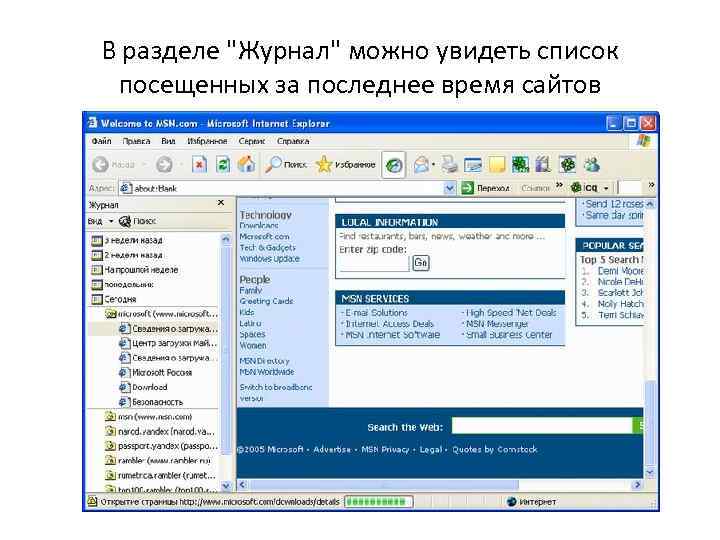Open 'Microsoft Россия' history entry
Viewport: 720px width, 540px height.
[156, 372]
